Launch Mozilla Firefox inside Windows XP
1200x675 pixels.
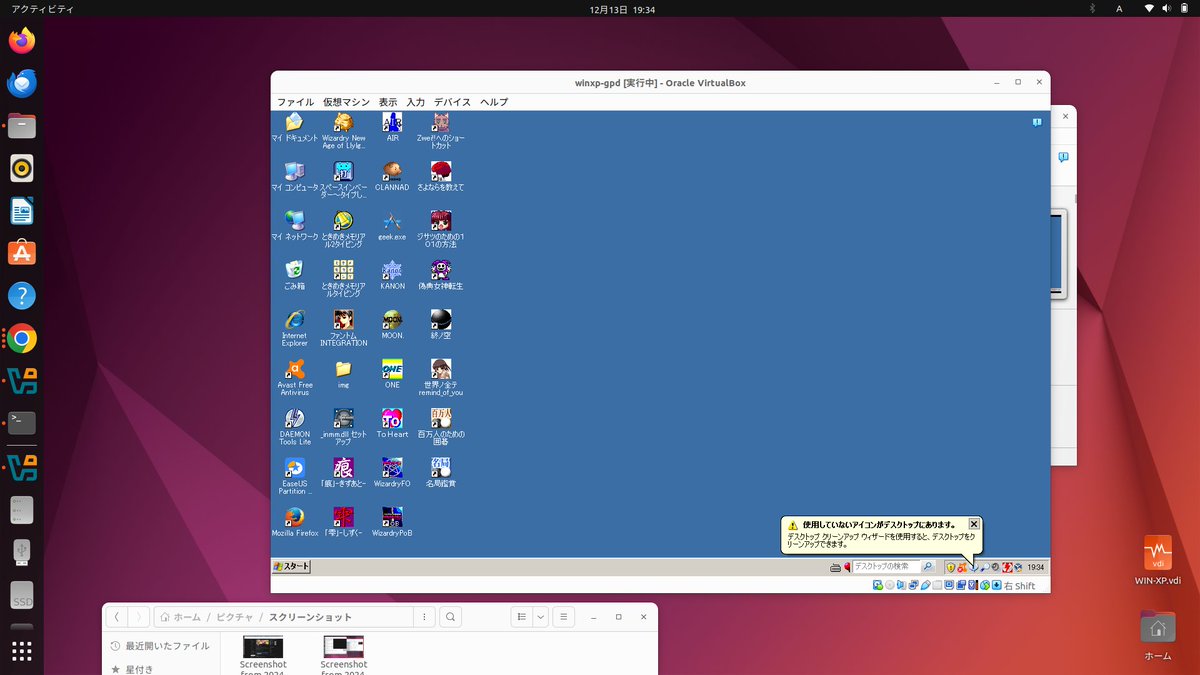click(x=294, y=521)
